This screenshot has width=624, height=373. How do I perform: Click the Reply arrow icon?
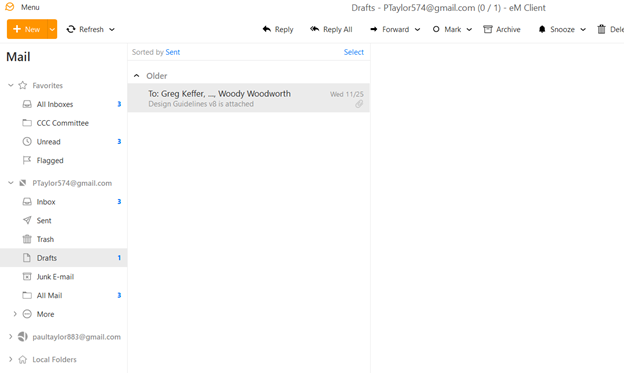point(267,29)
